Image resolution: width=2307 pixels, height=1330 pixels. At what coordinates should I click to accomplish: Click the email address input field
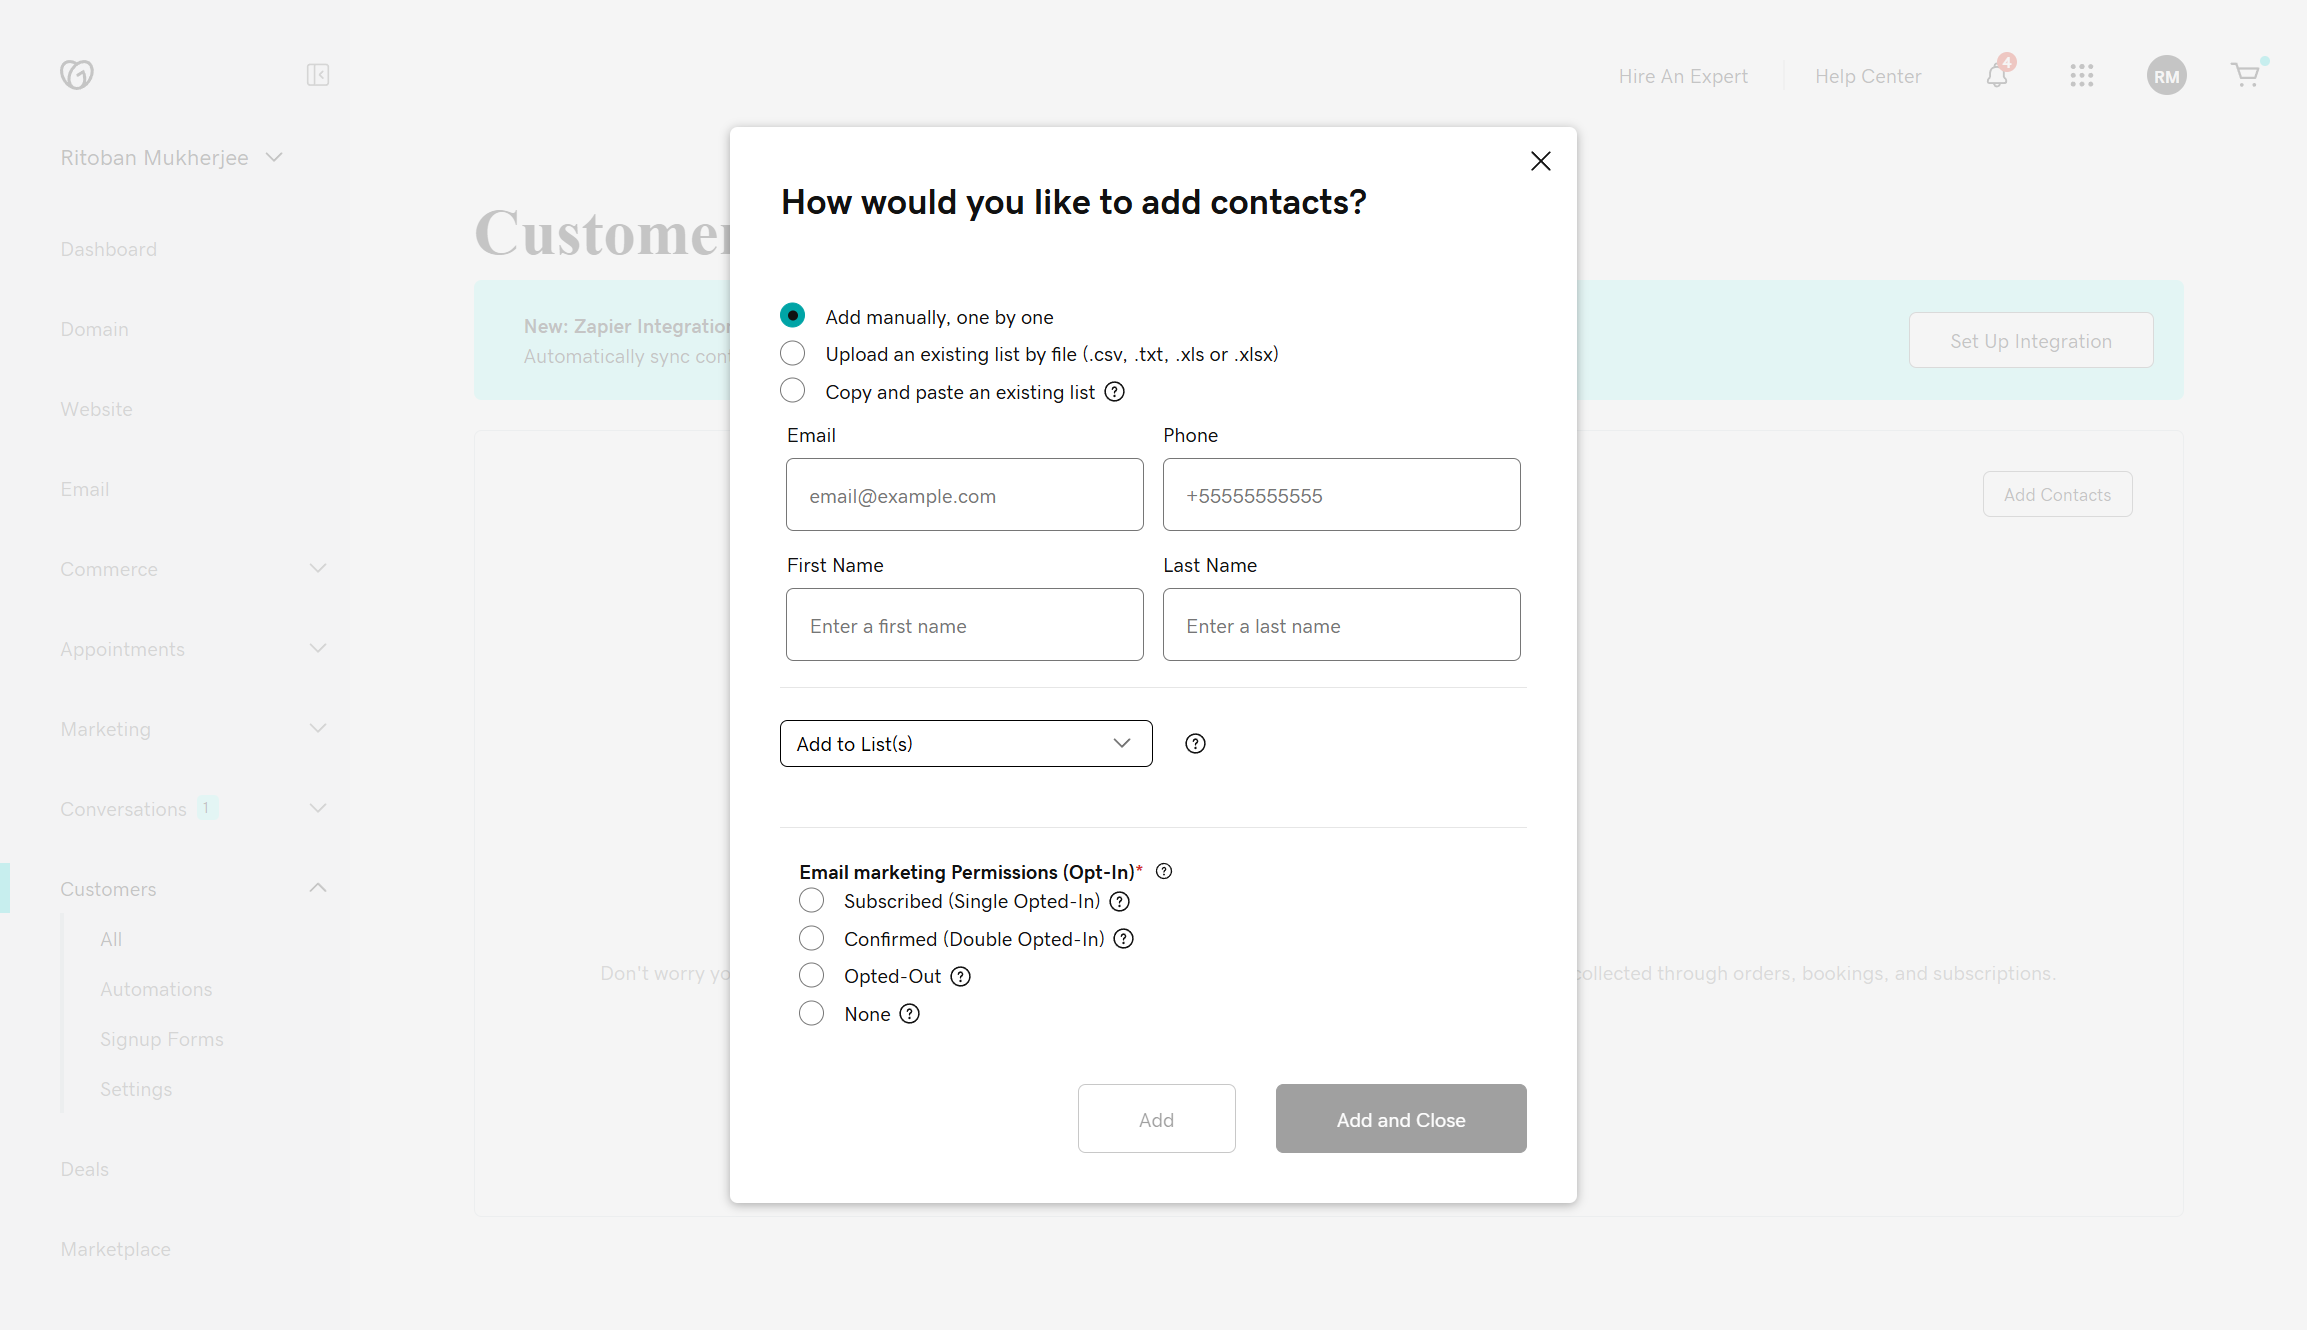pos(964,494)
